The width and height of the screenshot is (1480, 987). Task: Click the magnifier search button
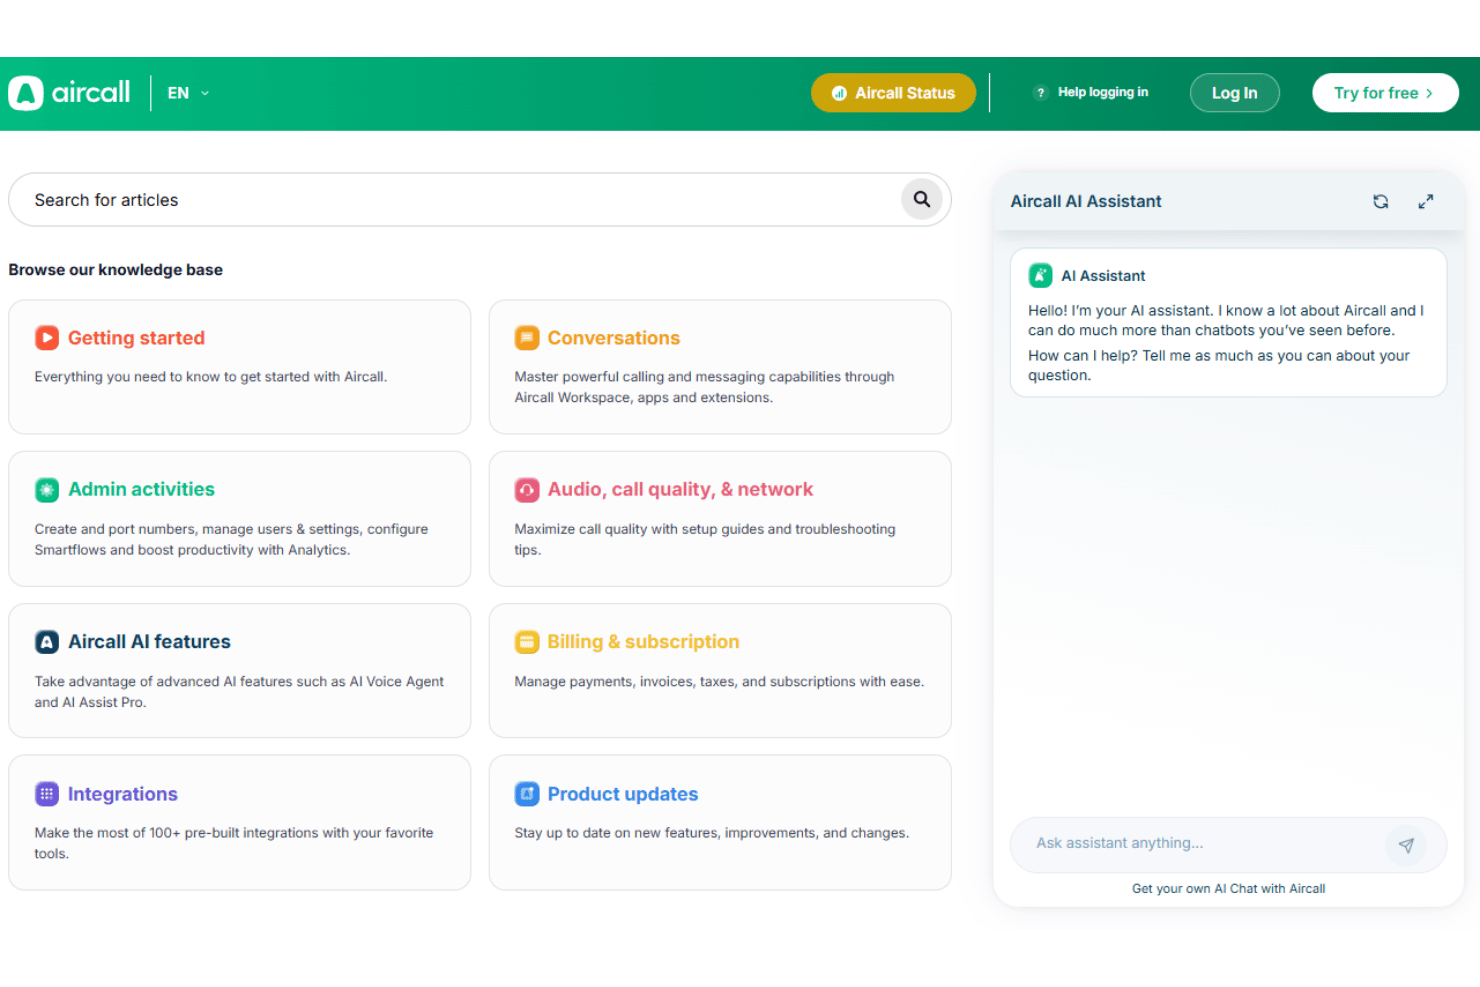tap(921, 199)
